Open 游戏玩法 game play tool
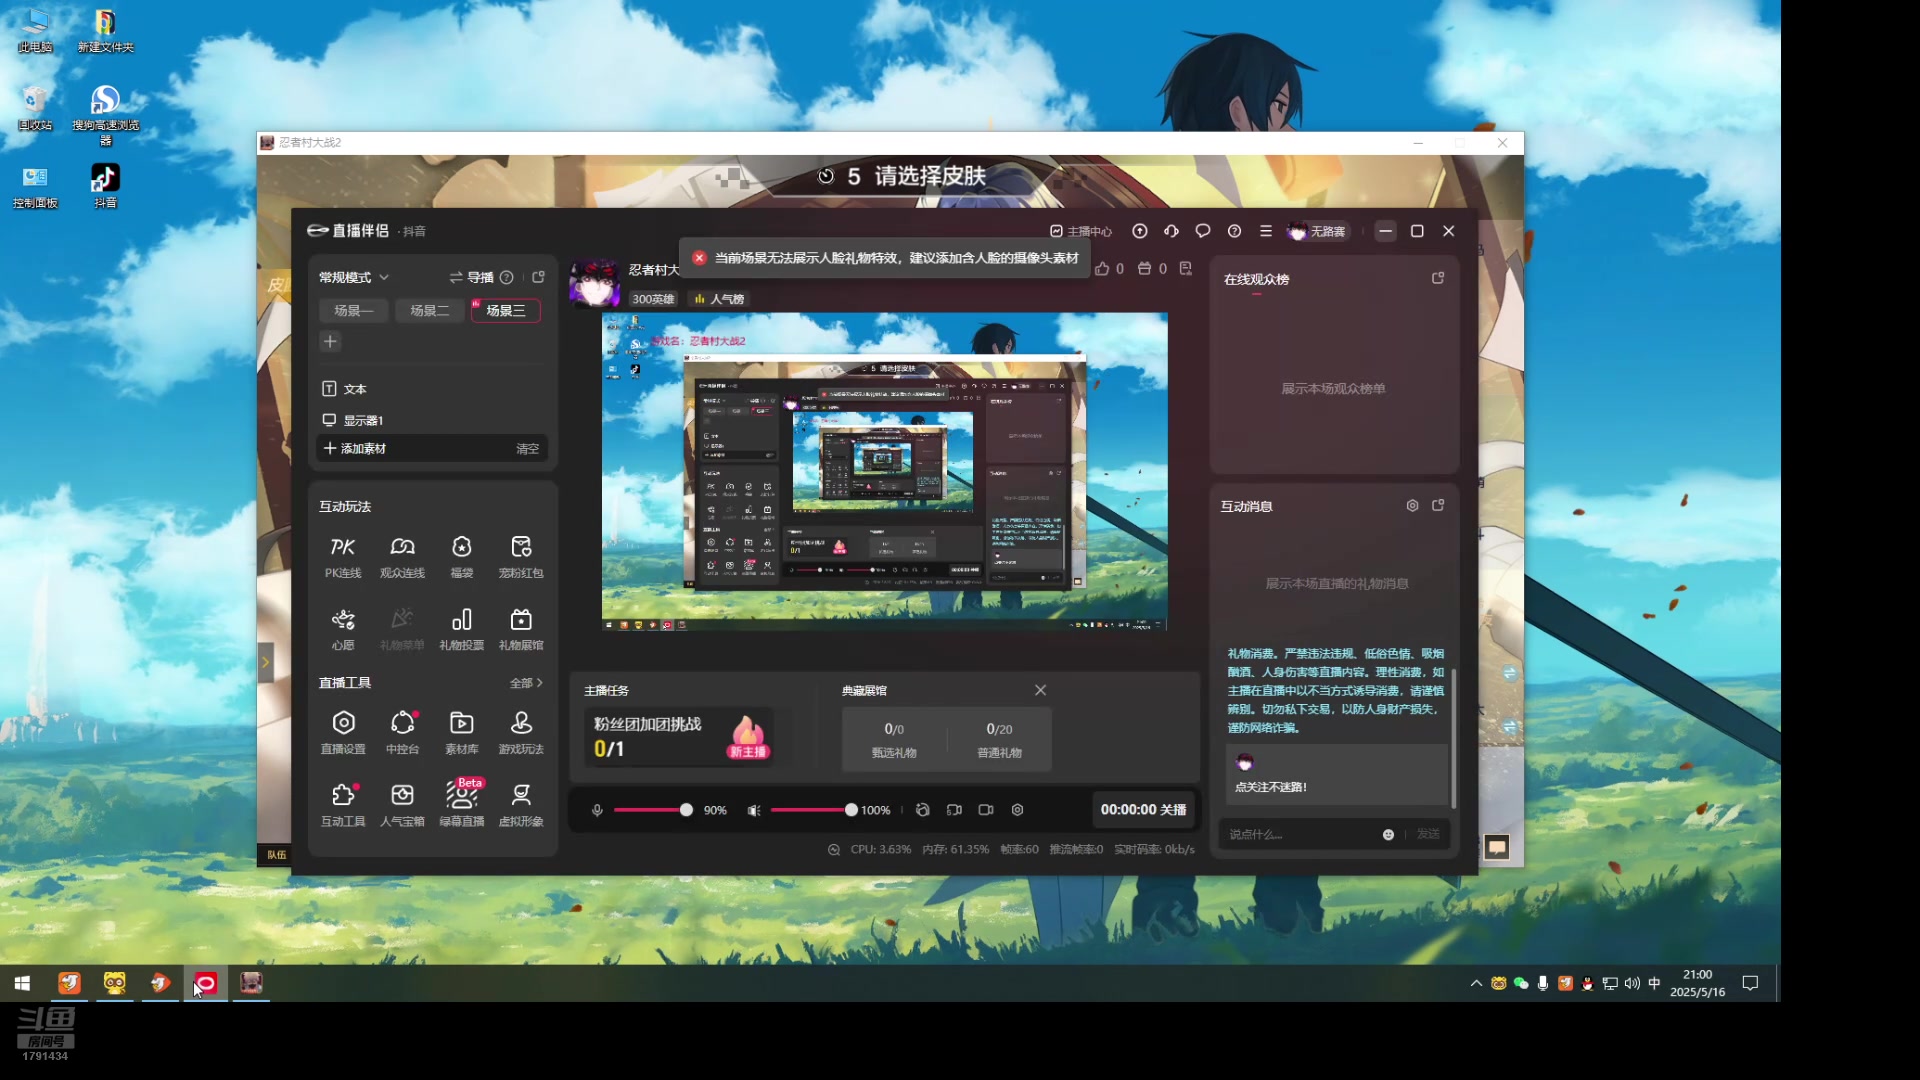The image size is (1920, 1080). pos(521,733)
